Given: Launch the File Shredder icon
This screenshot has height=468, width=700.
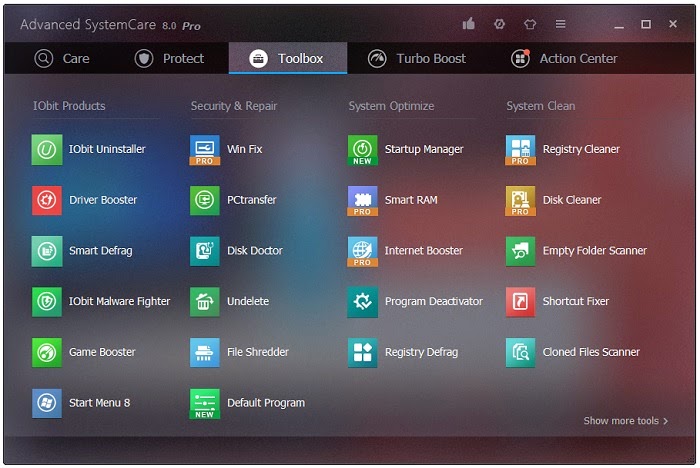Looking at the screenshot, I should coord(205,353).
